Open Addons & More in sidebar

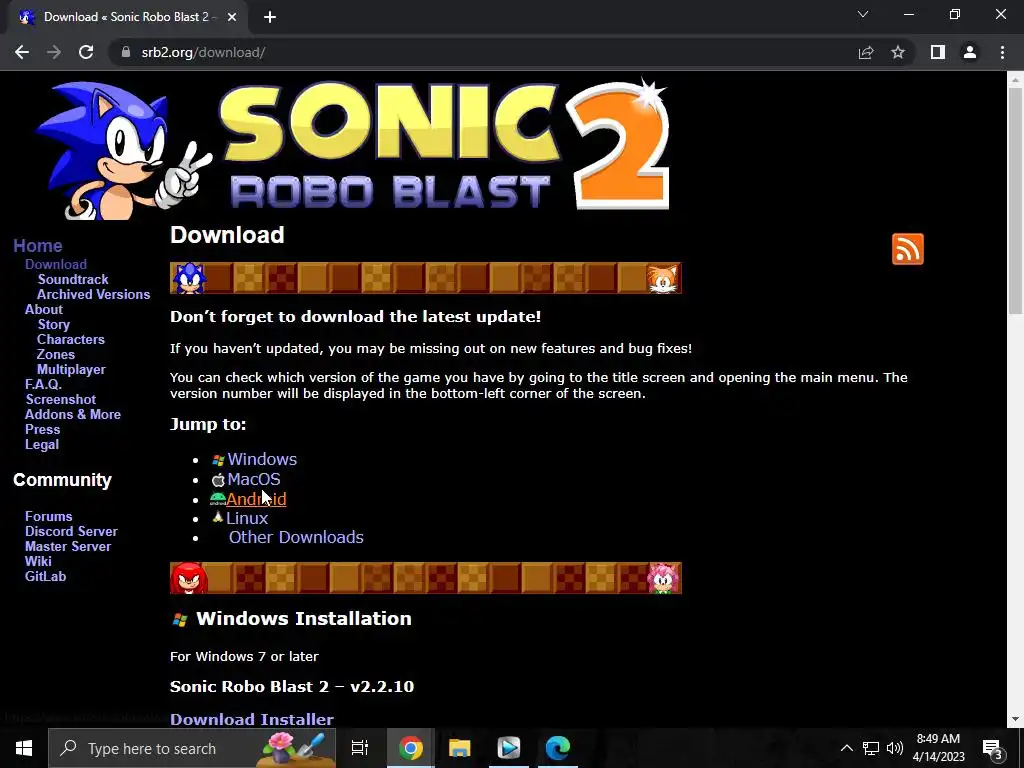pos(72,414)
